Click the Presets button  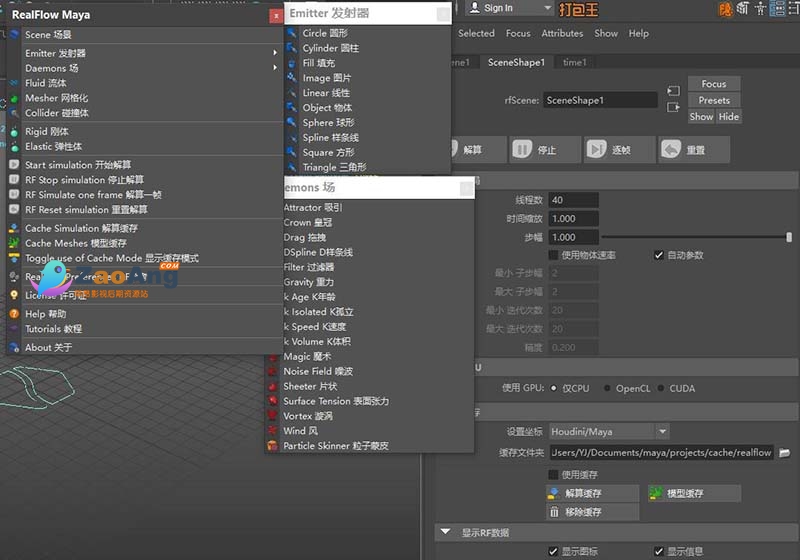(714, 100)
